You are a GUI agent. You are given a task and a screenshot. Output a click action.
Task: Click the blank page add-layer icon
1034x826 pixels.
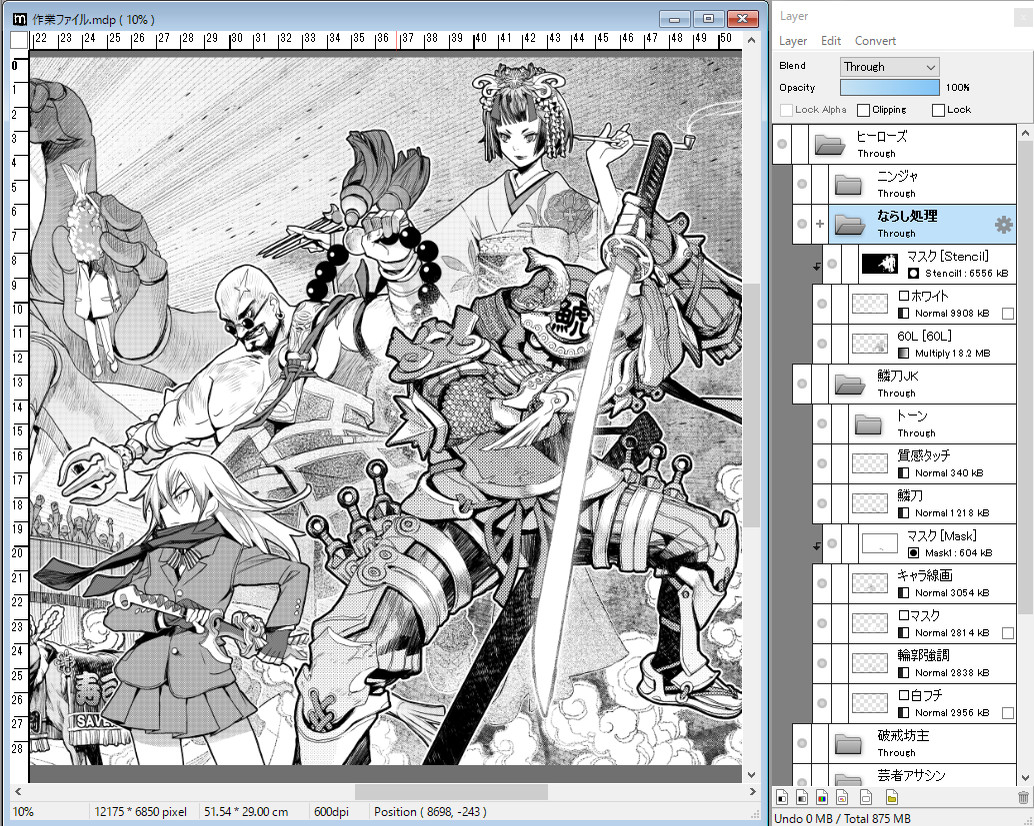pos(866,796)
